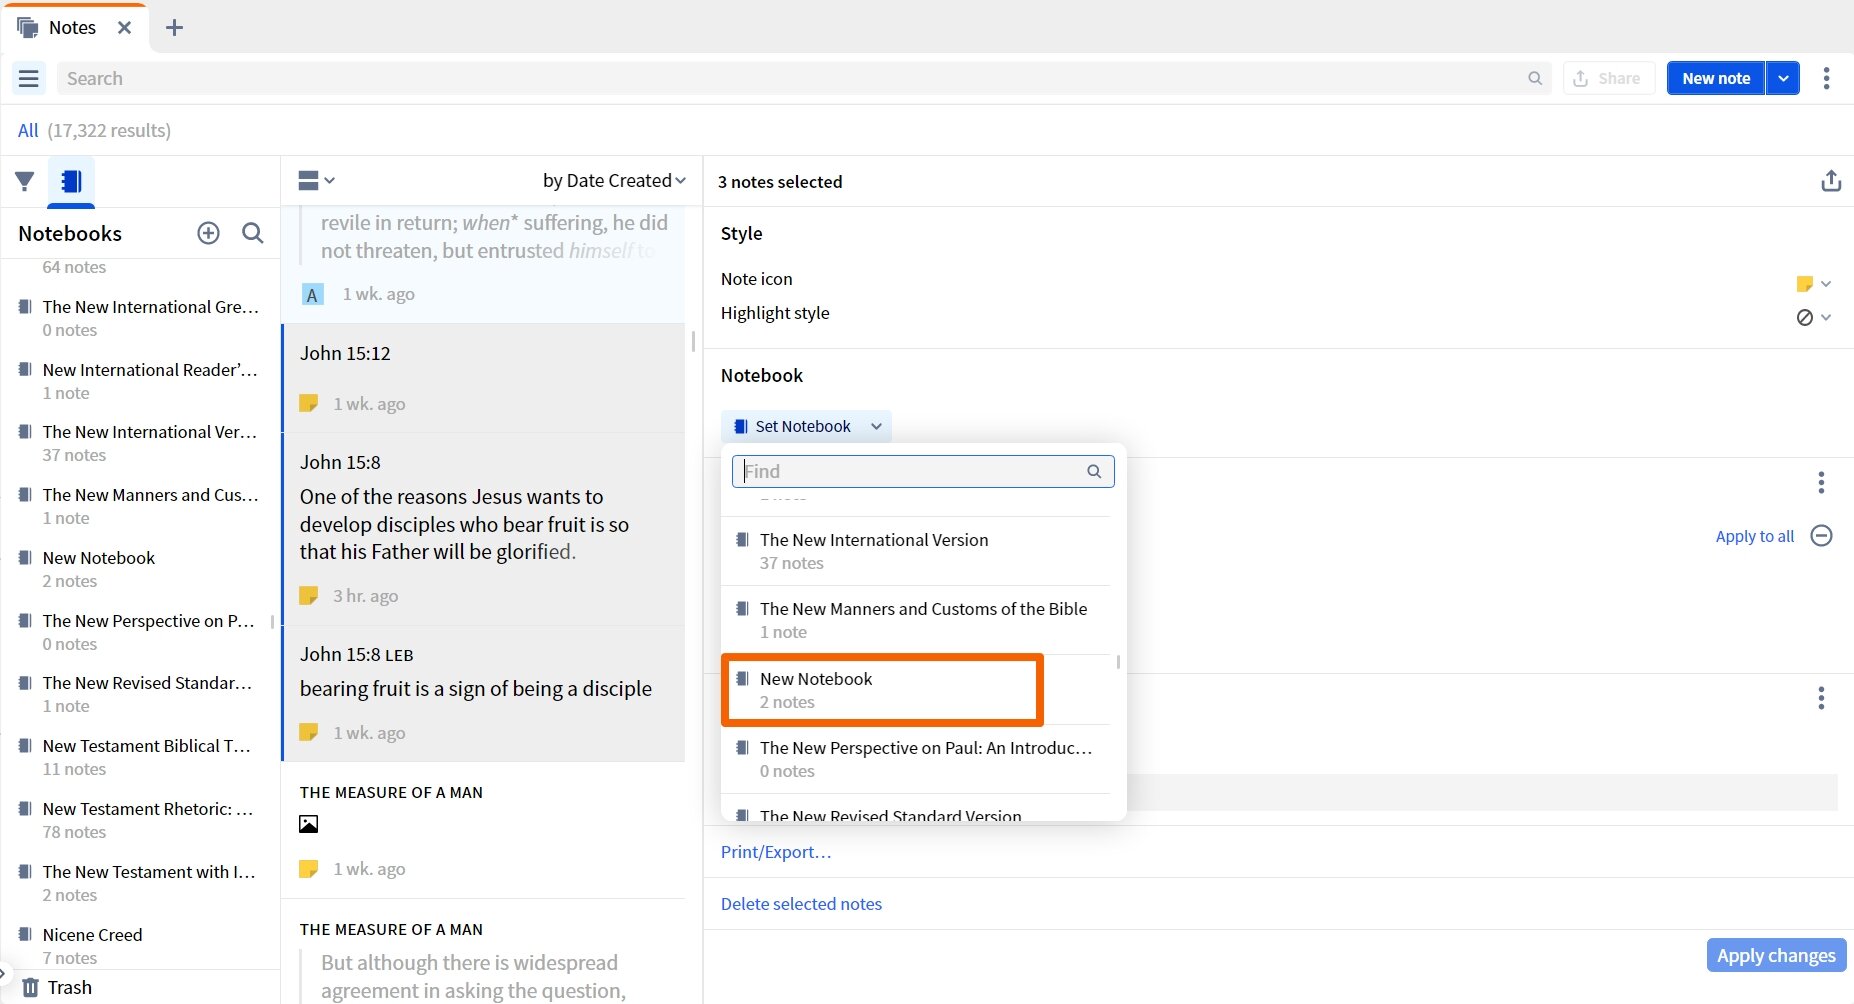1854x1004 pixels.
Task: Click the Find field magnifier icon
Action: point(1094,471)
